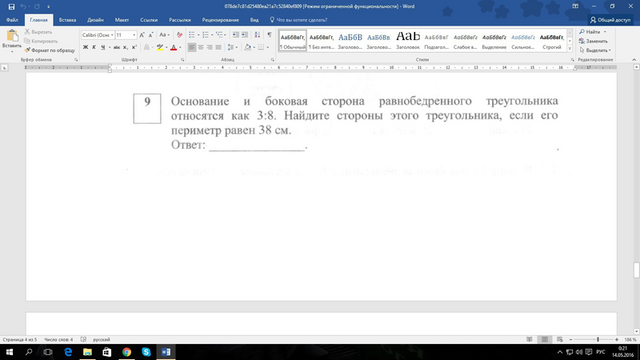The height and width of the screenshot is (360, 640).
Task: Open the font size dropdown
Action: 125,35
